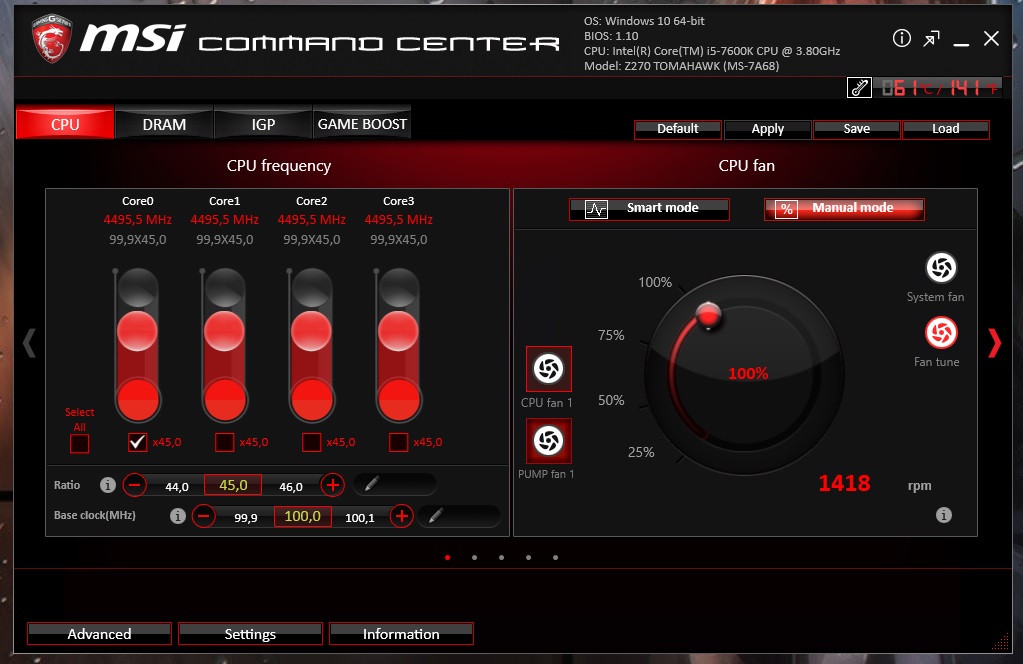Viewport: 1023px width, 664px height.
Task: Check the Core1 x45,0 checkbox
Action: tap(224, 442)
